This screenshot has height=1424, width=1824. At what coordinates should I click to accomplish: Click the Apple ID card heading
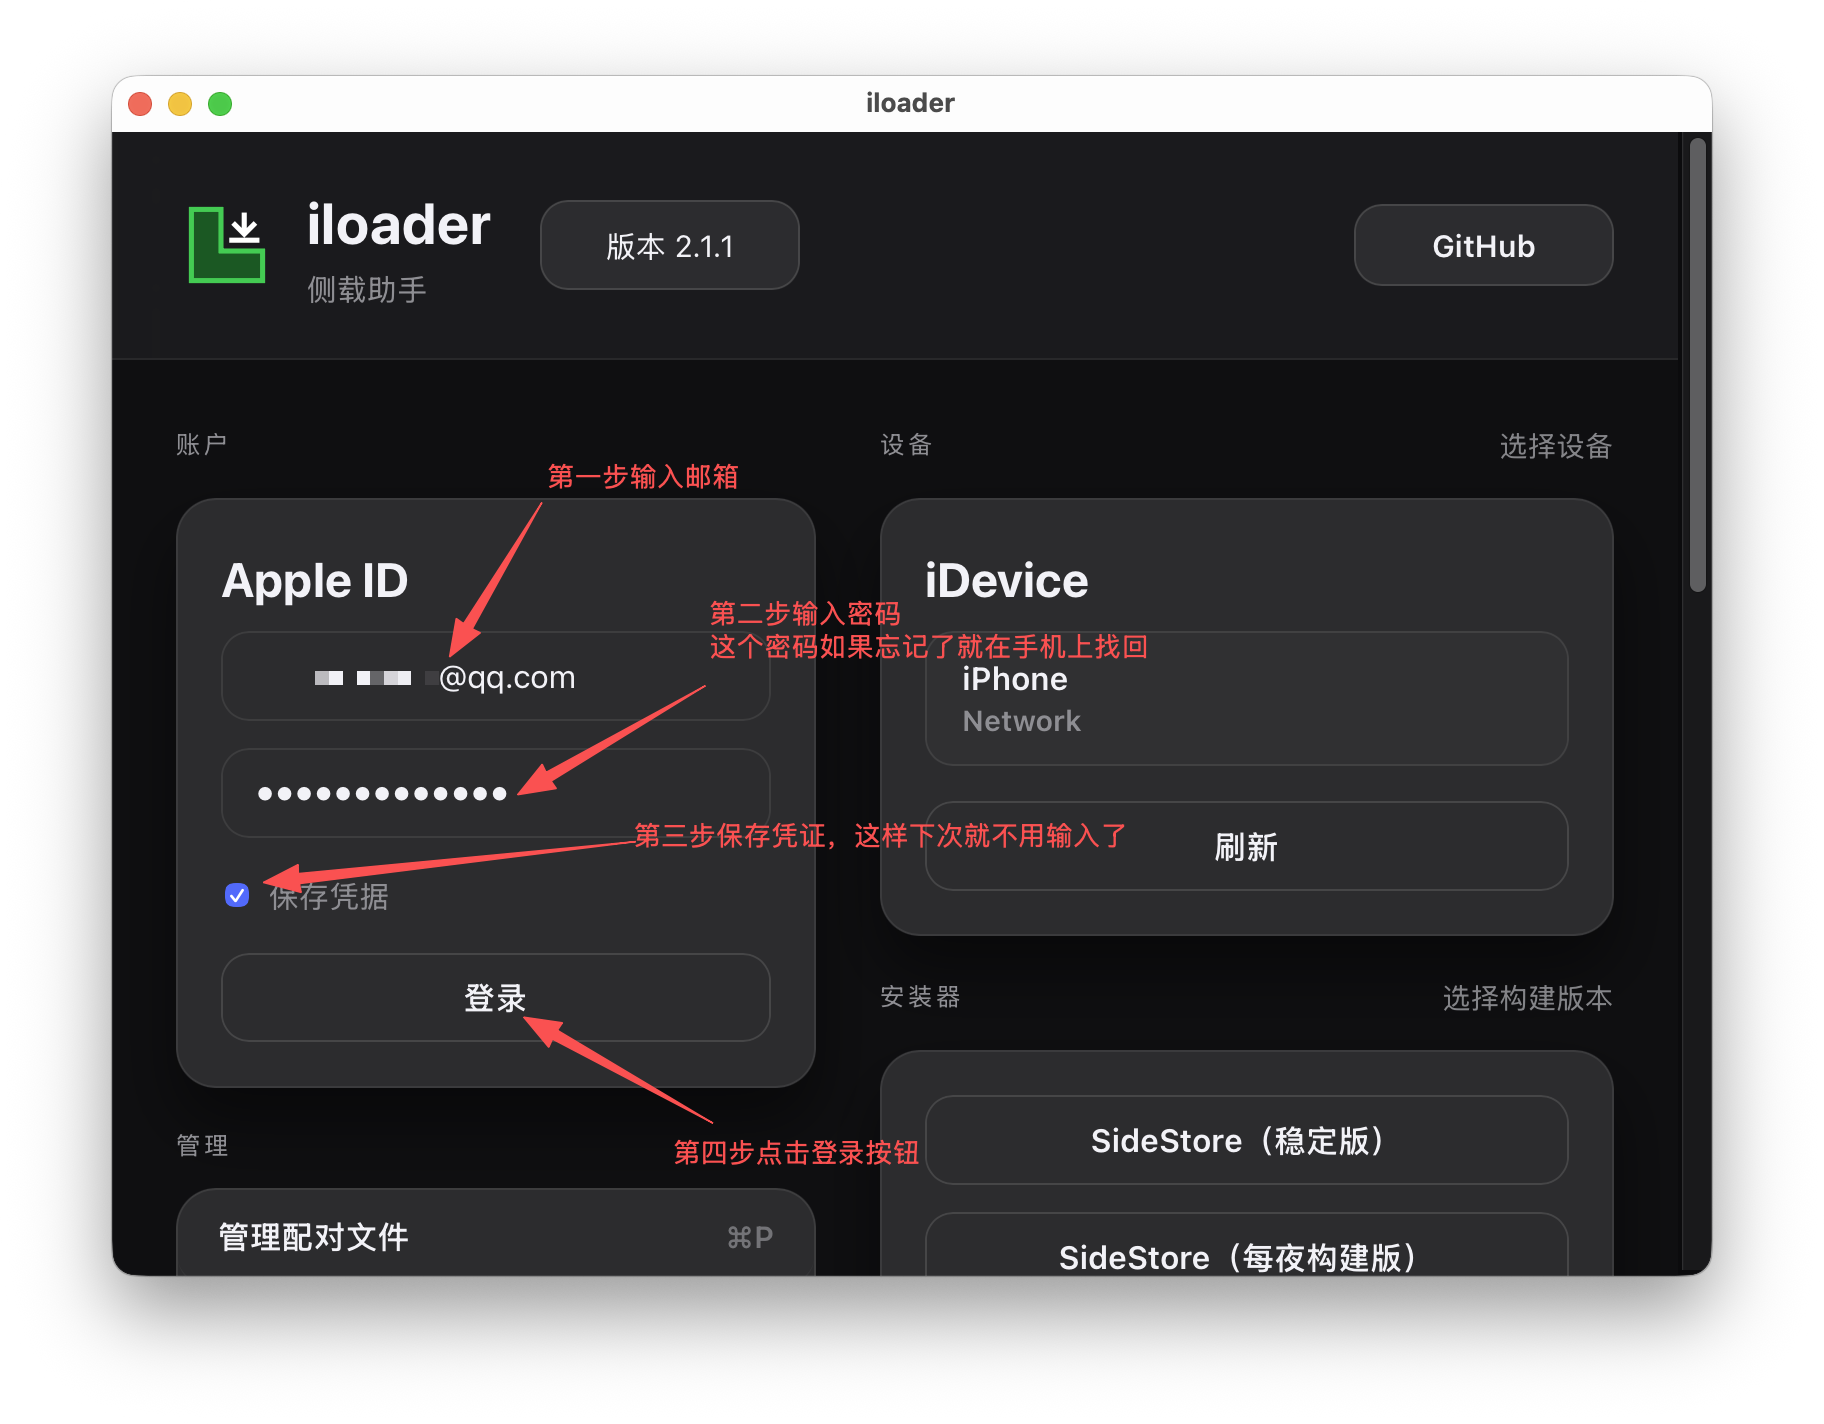pos(315,581)
